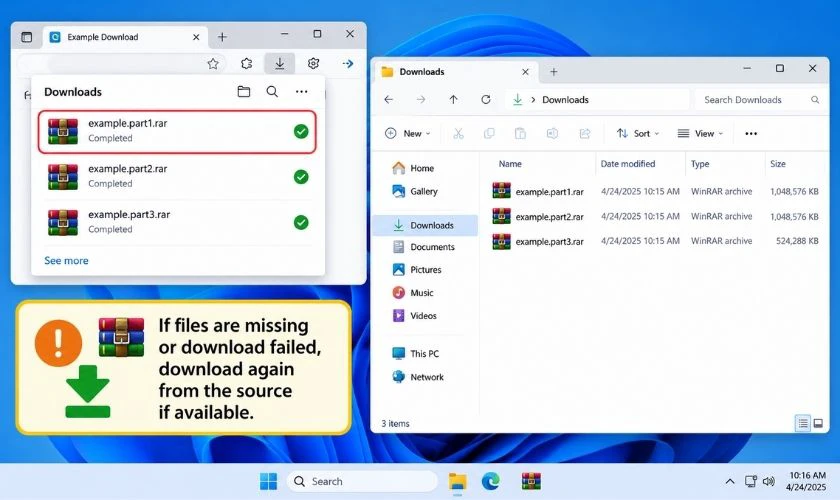Select Home in navigation pane
The height and width of the screenshot is (500, 840).
pos(425,168)
